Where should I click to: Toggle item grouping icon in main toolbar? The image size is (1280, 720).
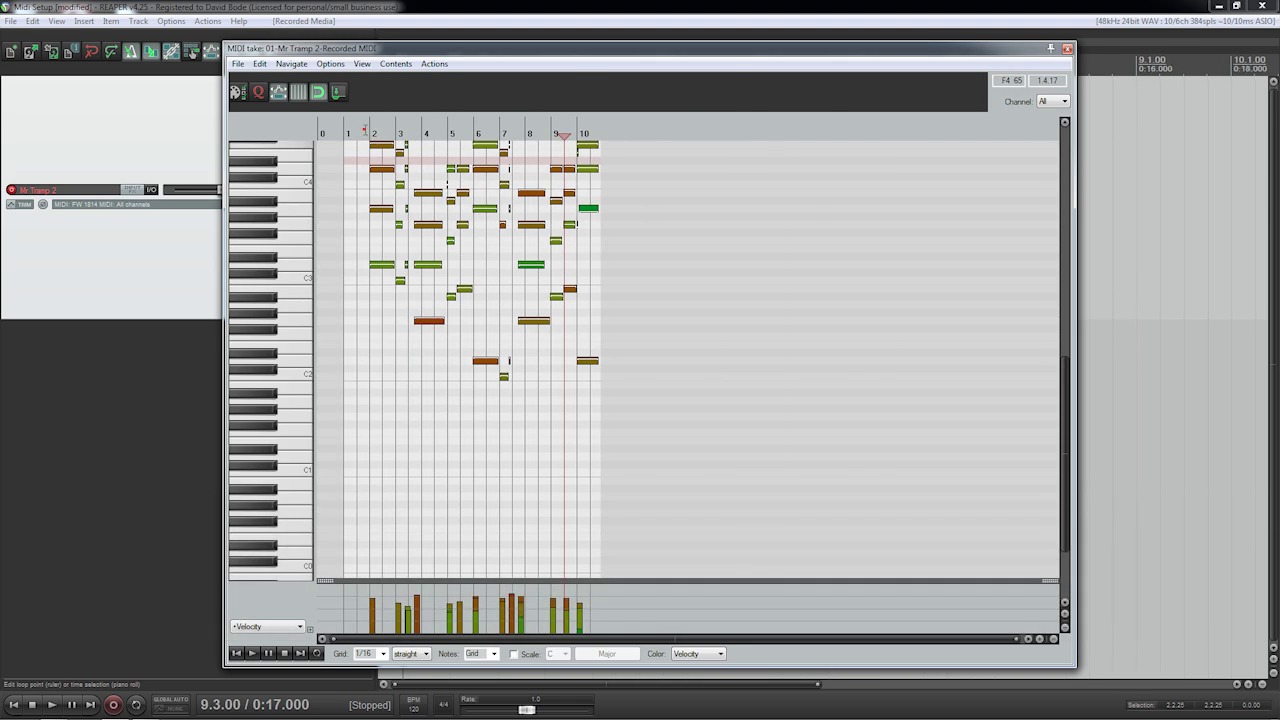pyautogui.click(x=171, y=51)
